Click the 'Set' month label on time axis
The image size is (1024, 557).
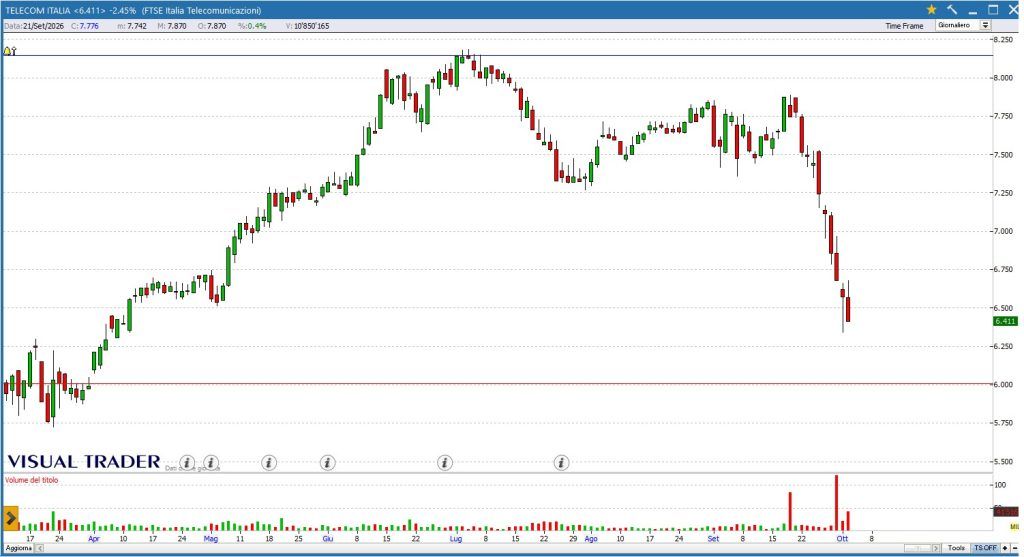pyautogui.click(x=713, y=539)
